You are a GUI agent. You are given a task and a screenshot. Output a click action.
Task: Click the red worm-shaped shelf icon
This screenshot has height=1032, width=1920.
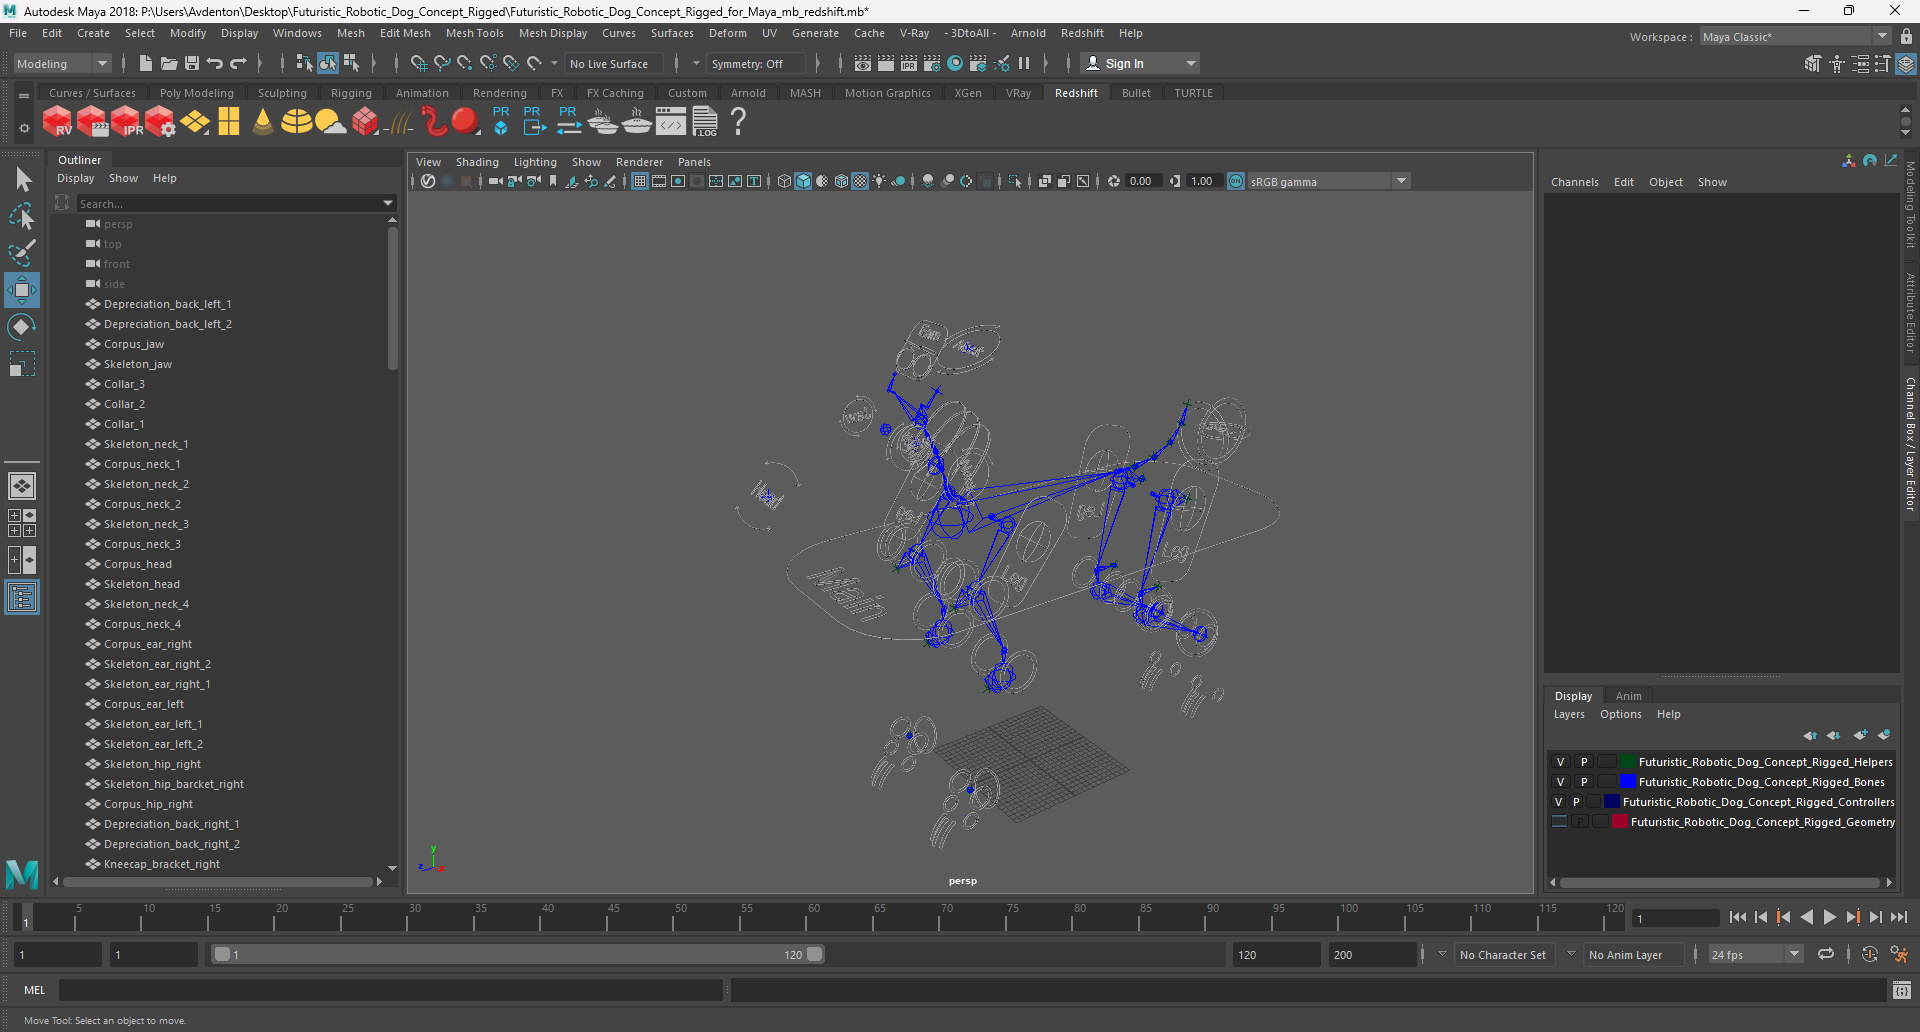[x=433, y=122]
